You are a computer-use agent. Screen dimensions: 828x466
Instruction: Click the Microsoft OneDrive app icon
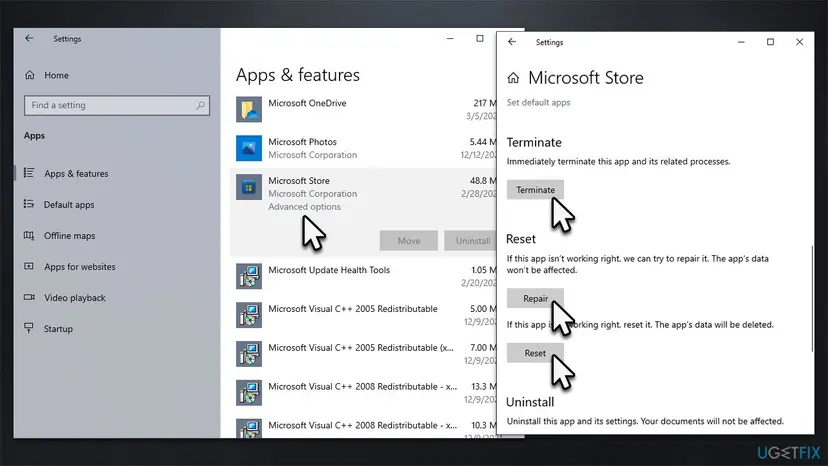(x=249, y=109)
